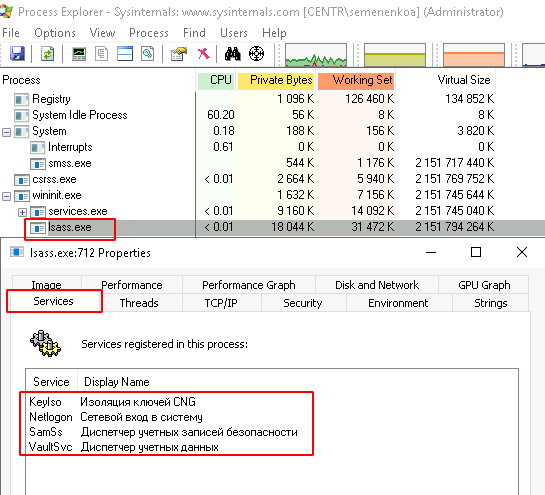
Task: Switch to the Threads tab
Action: coord(139,303)
